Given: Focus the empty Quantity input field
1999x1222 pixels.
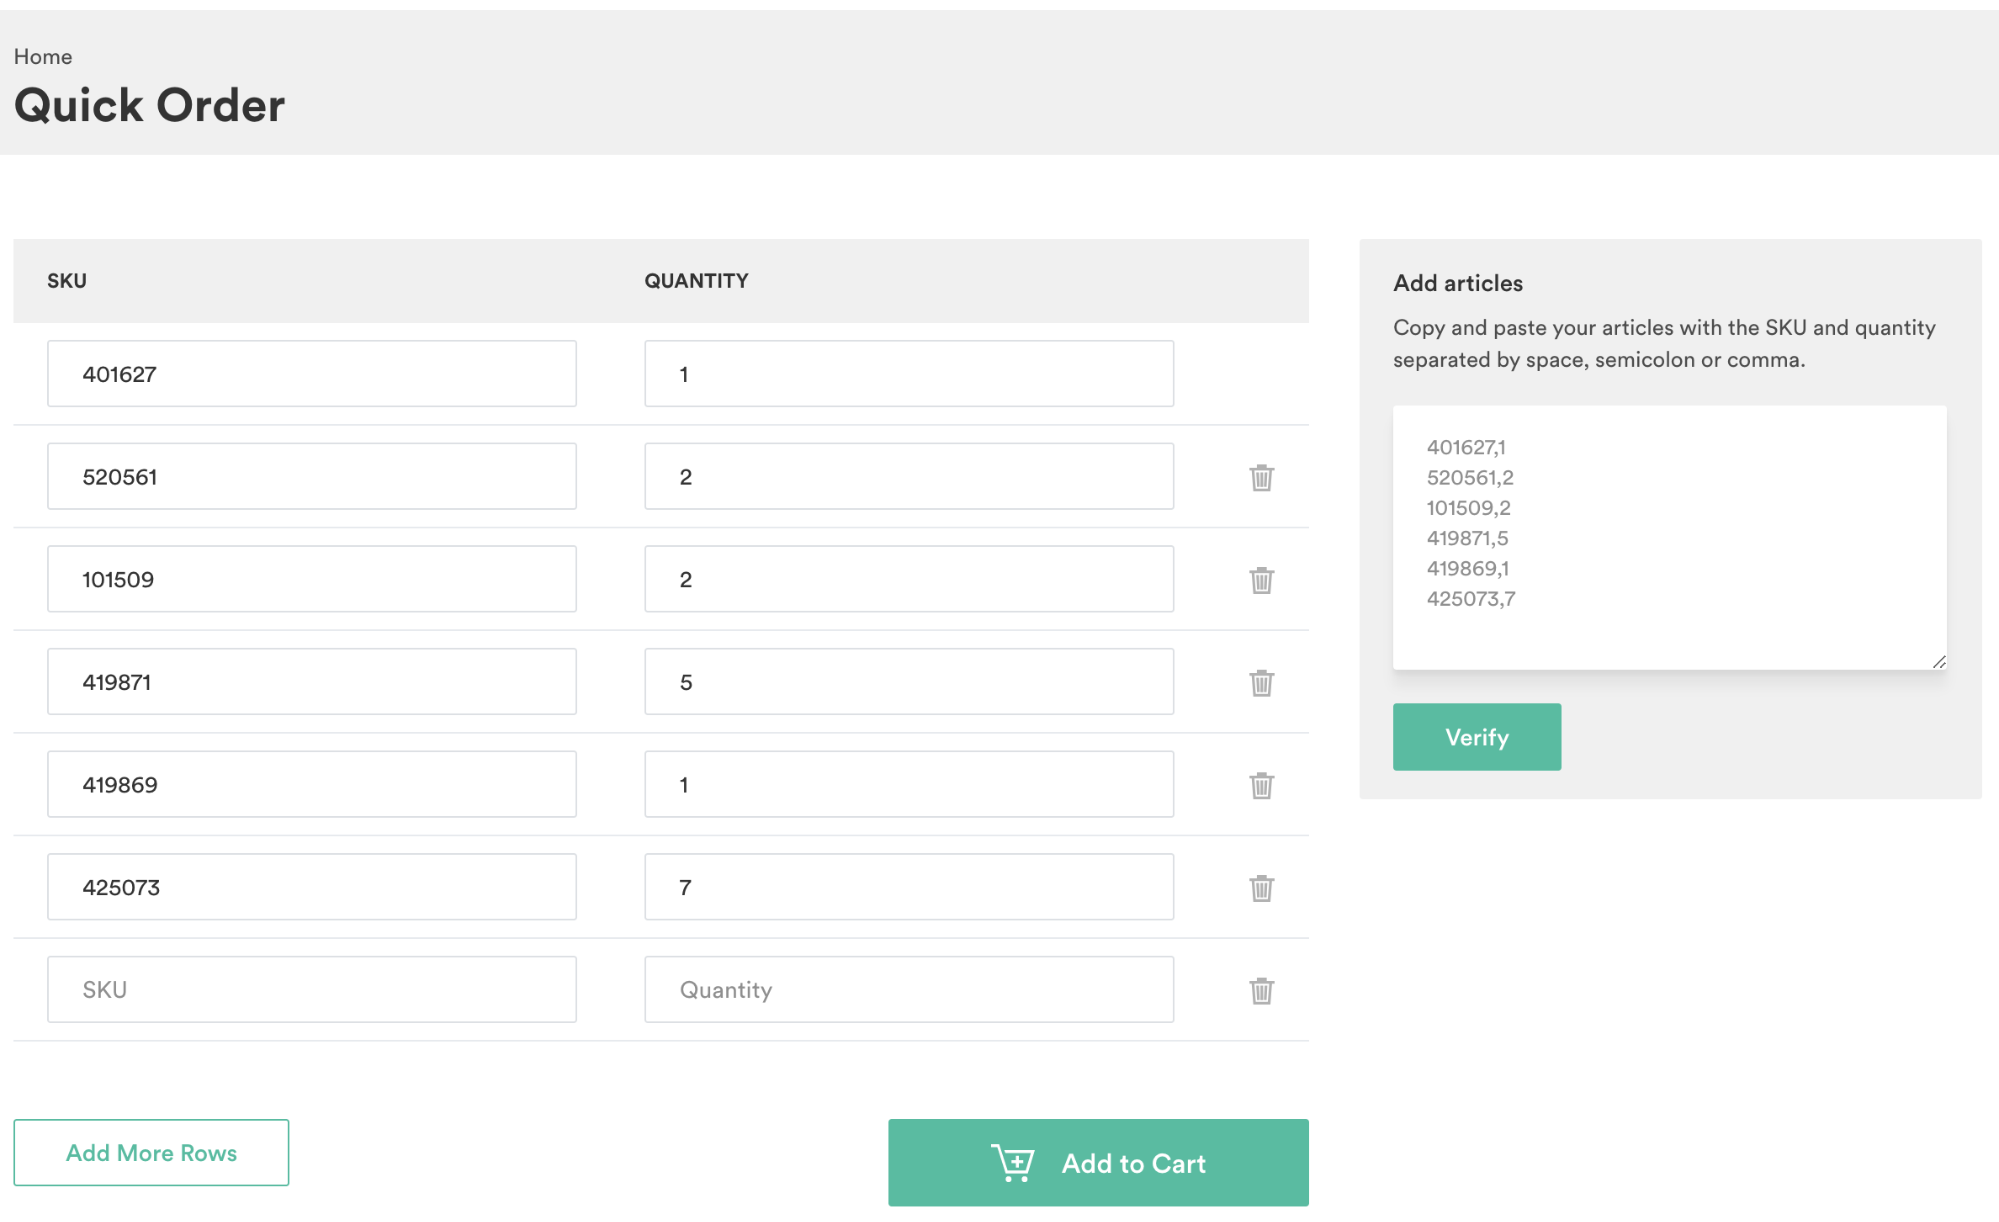Looking at the screenshot, I should coord(908,990).
